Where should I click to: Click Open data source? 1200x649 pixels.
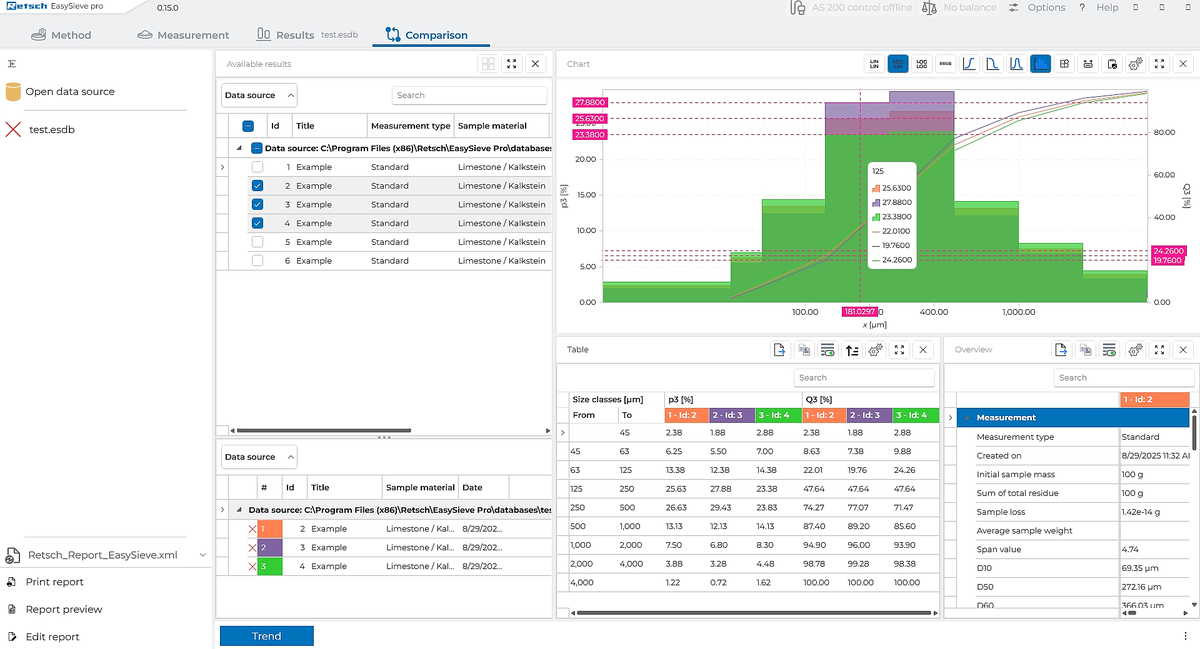(x=69, y=92)
